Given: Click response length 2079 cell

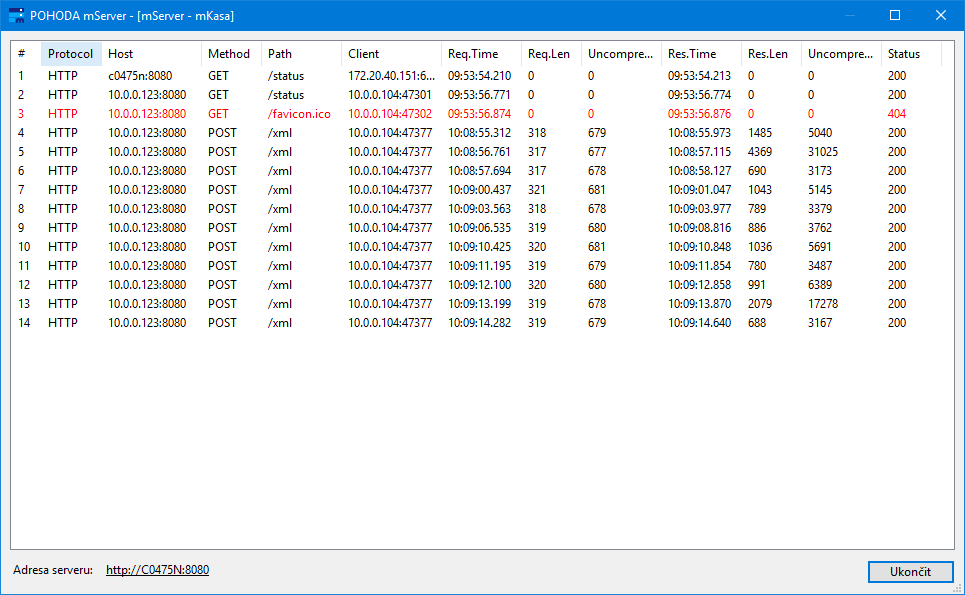Looking at the screenshot, I should [760, 304].
